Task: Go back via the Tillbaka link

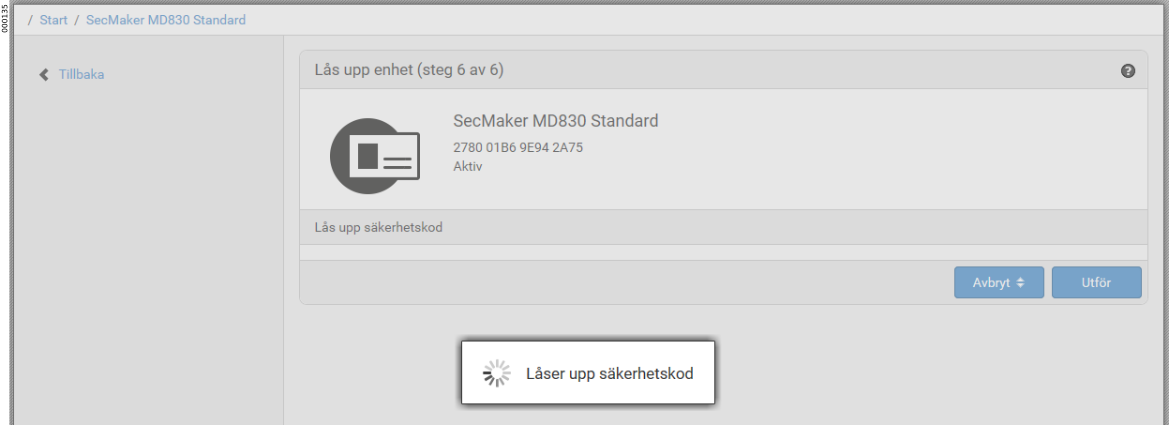Action: point(81,75)
